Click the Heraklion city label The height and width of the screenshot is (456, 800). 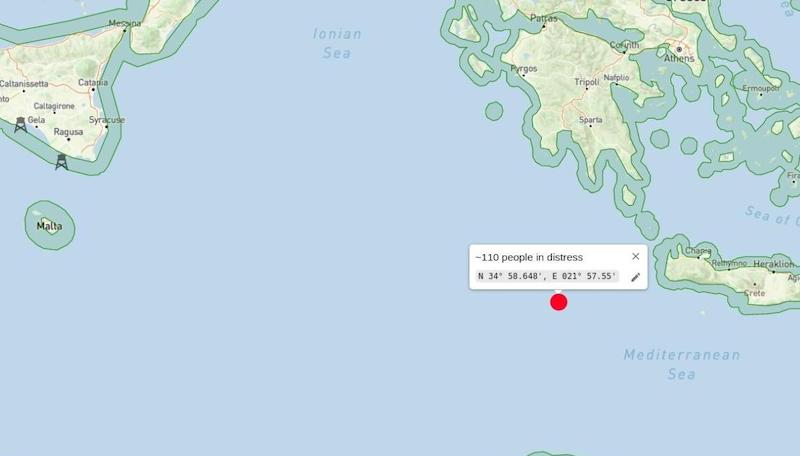tap(773, 264)
